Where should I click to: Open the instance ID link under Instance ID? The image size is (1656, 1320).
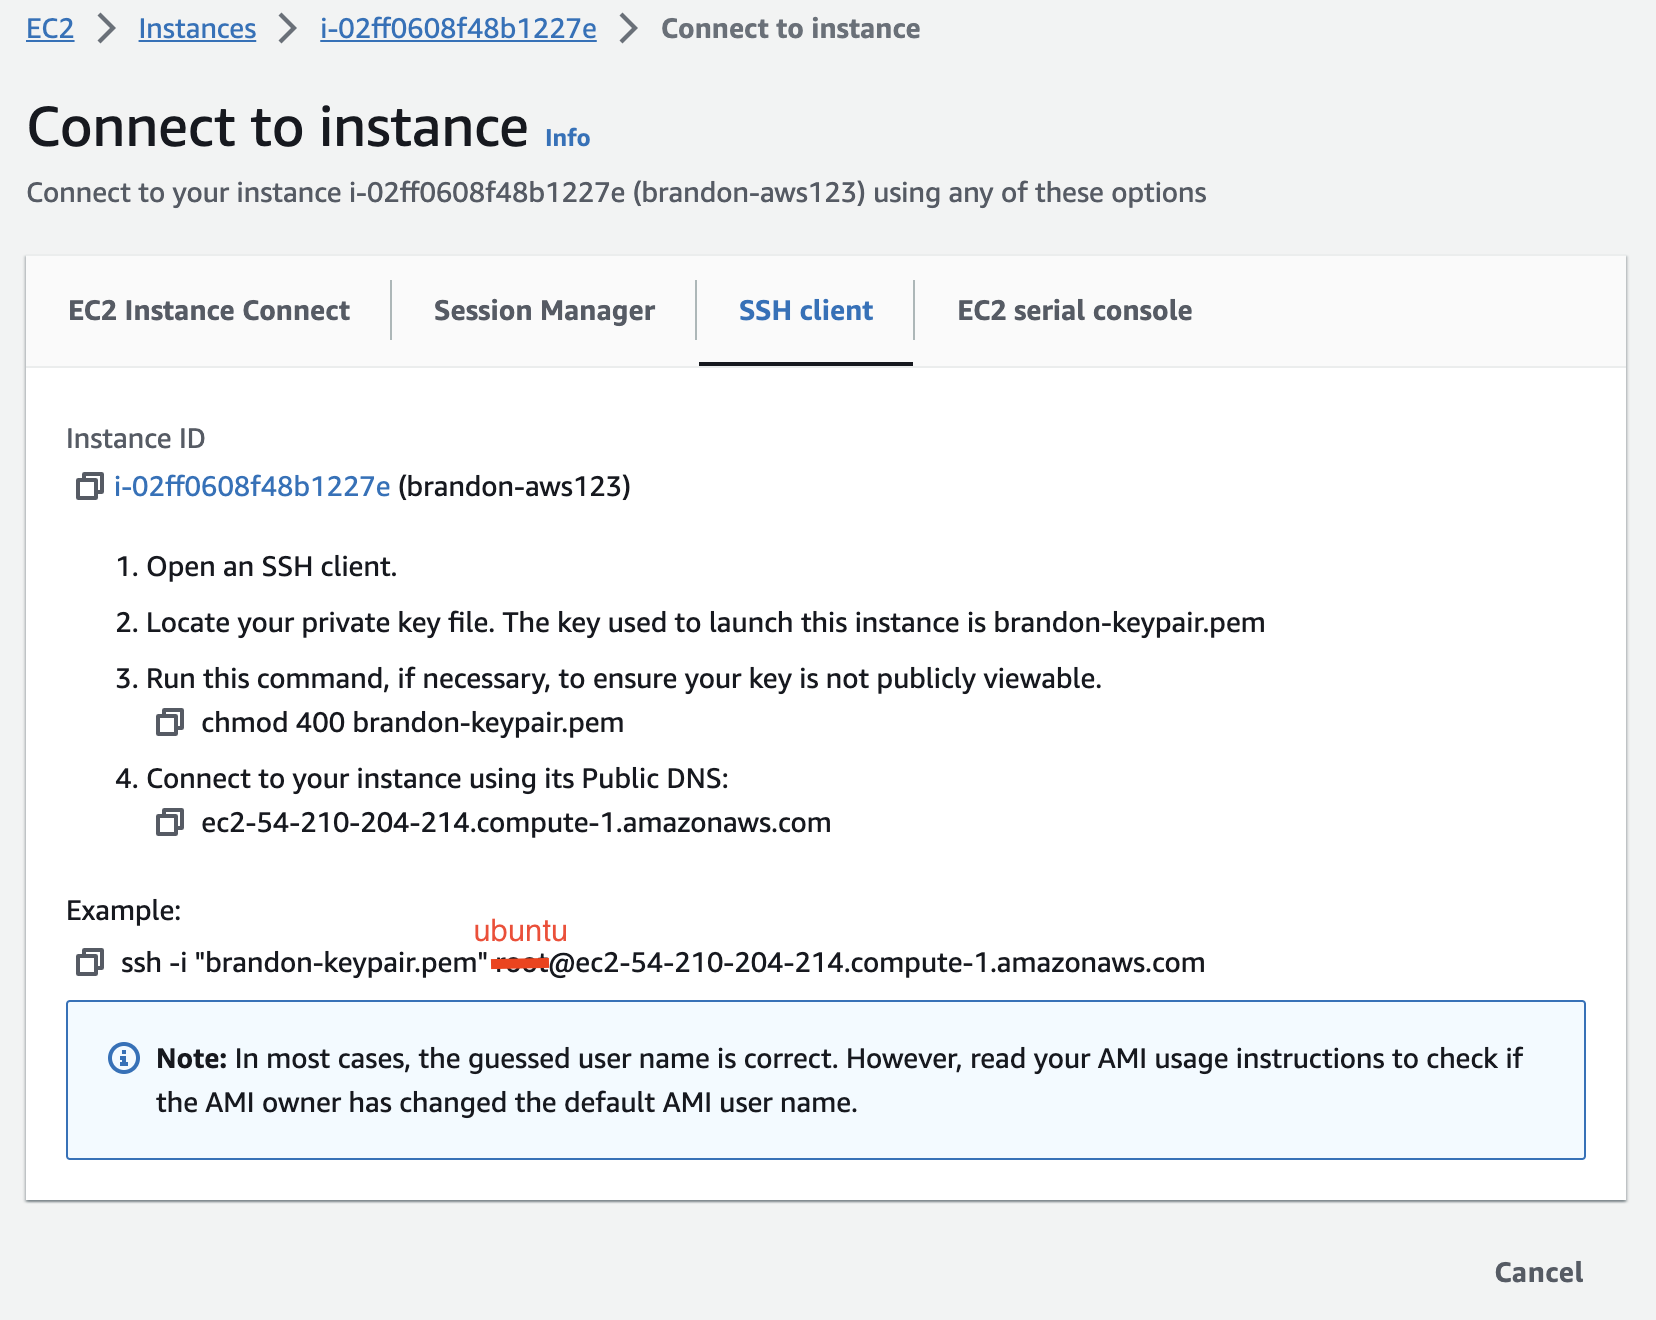pyautogui.click(x=252, y=487)
